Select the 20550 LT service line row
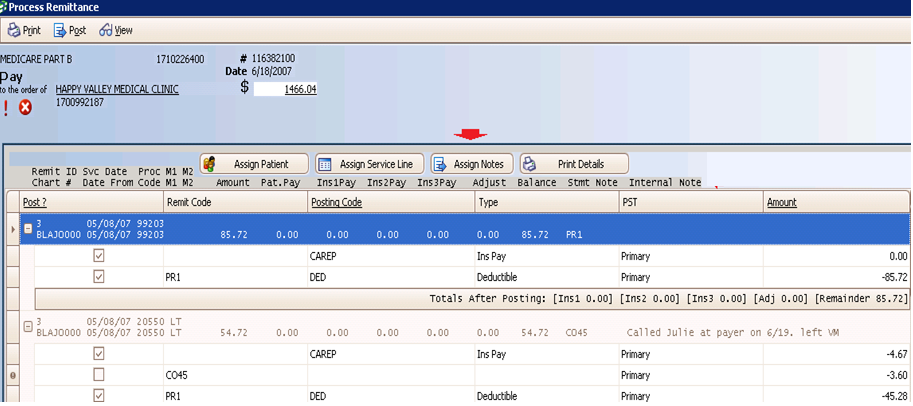913x406 pixels. pos(465,327)
